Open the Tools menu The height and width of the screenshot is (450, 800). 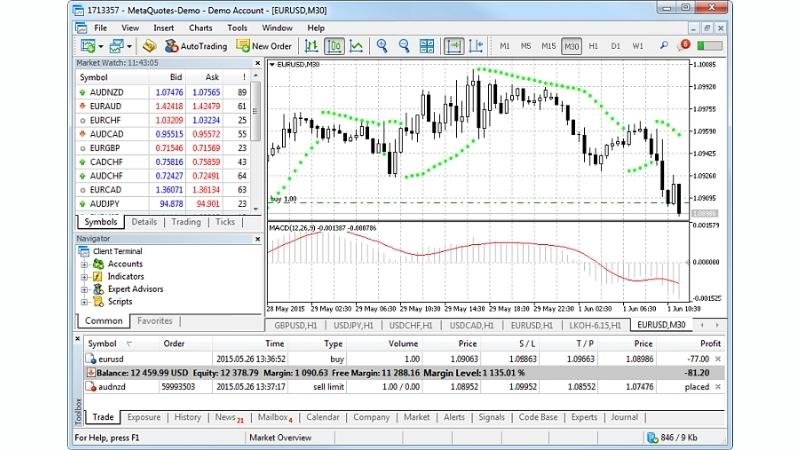click(237, 28)
